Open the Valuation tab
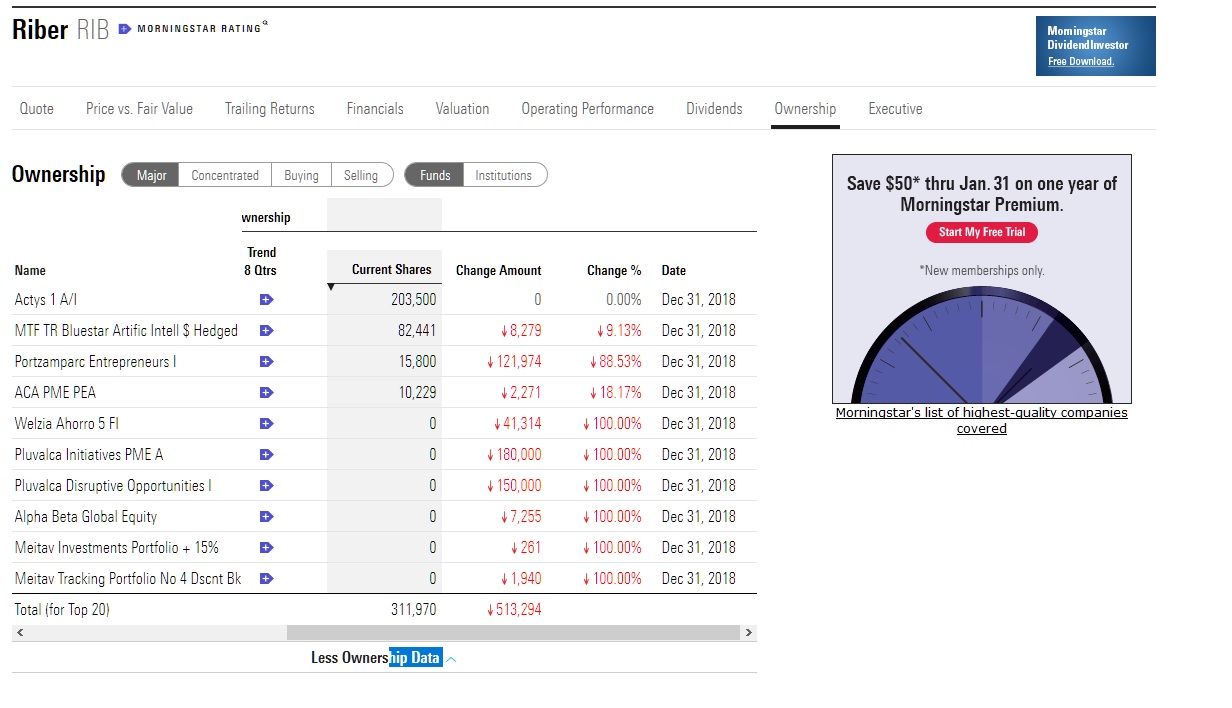The image size is (1232, 708). (x=462, y=109)
